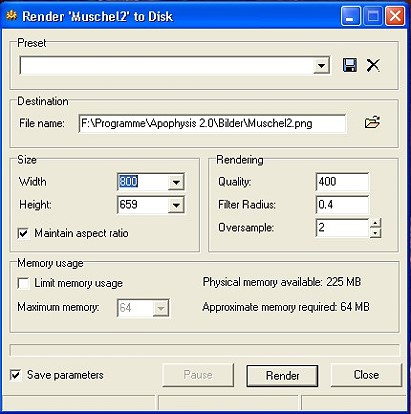Click the Apophysis icon in title bar
The image size is (411, 414).
[12, 15]
